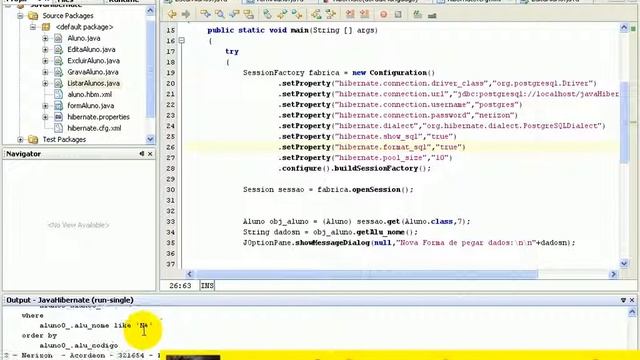Select the Source Packages folder

click(68, 16)
